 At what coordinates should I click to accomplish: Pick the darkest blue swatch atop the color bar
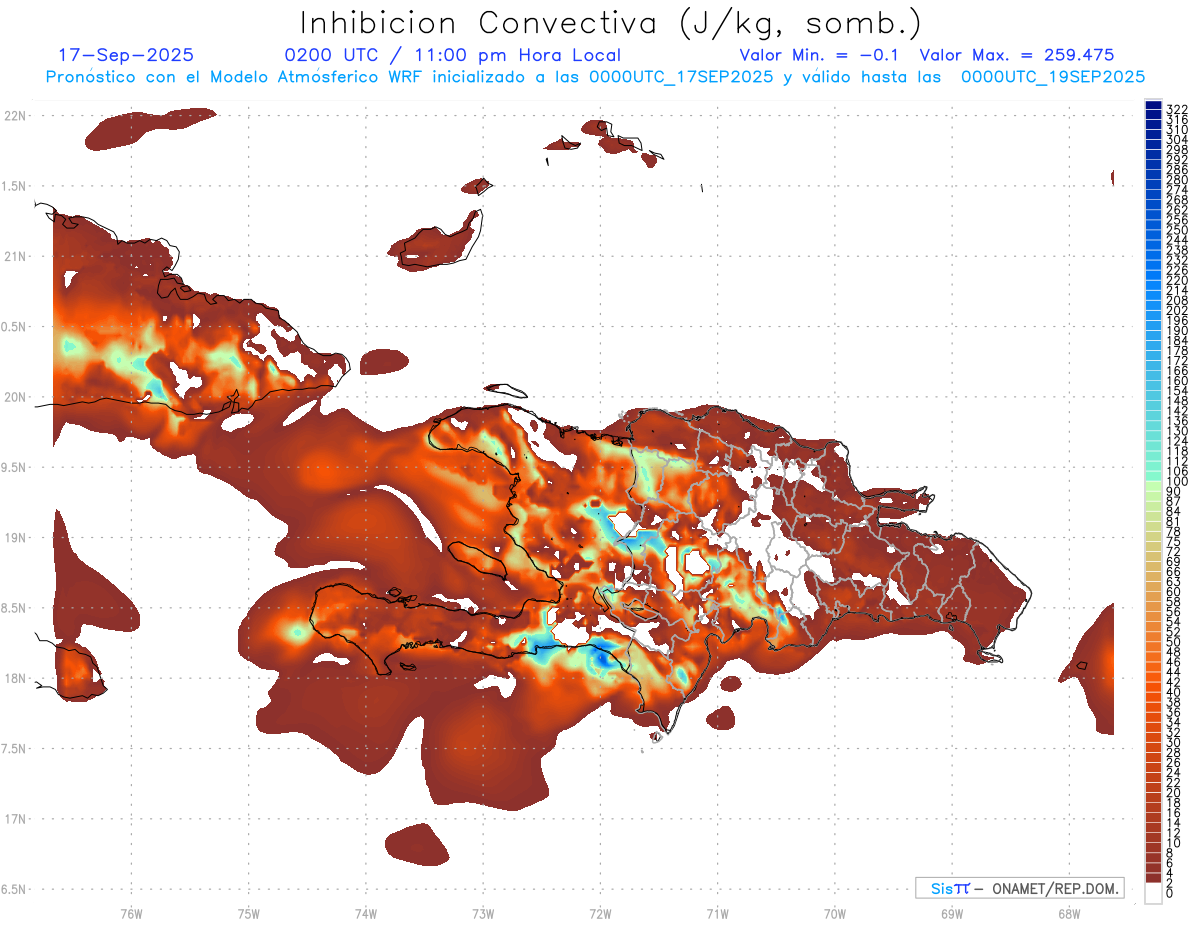click(x=1153, y=108)
